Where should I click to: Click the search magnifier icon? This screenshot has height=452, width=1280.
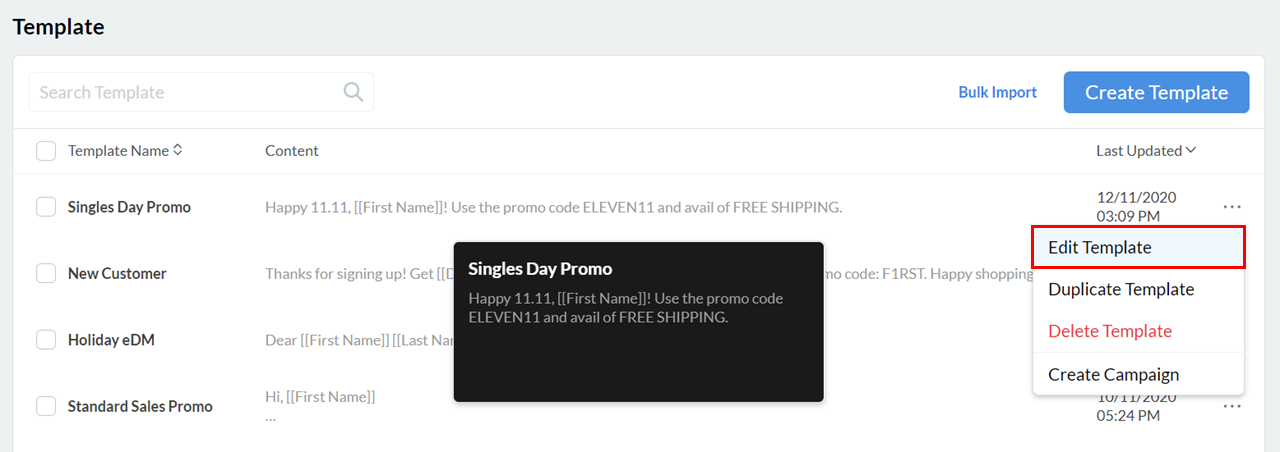353,92
